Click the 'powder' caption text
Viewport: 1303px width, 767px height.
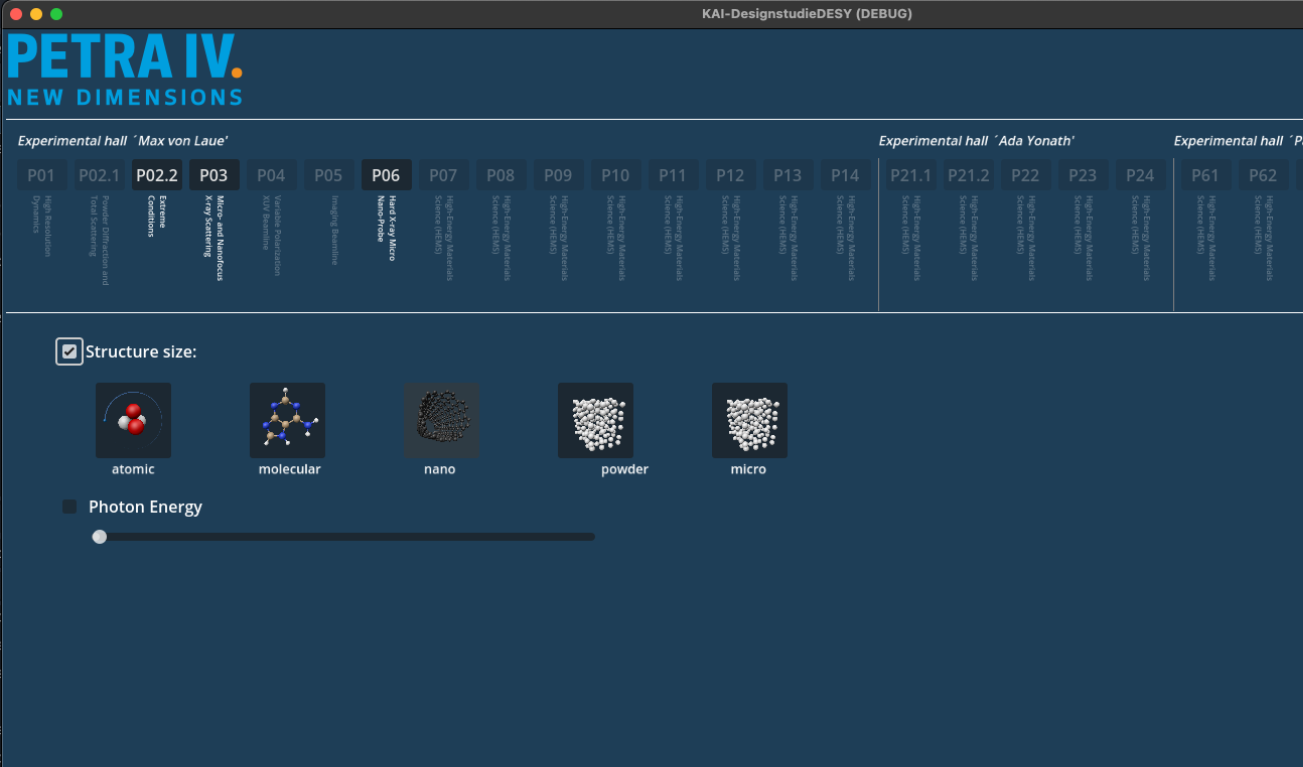625,469
